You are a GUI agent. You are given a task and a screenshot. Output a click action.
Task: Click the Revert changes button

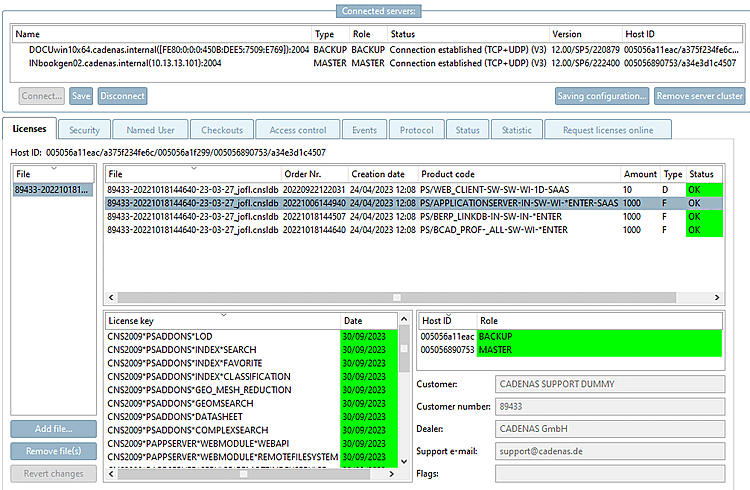pyautogui.click(x=54, y=473)
